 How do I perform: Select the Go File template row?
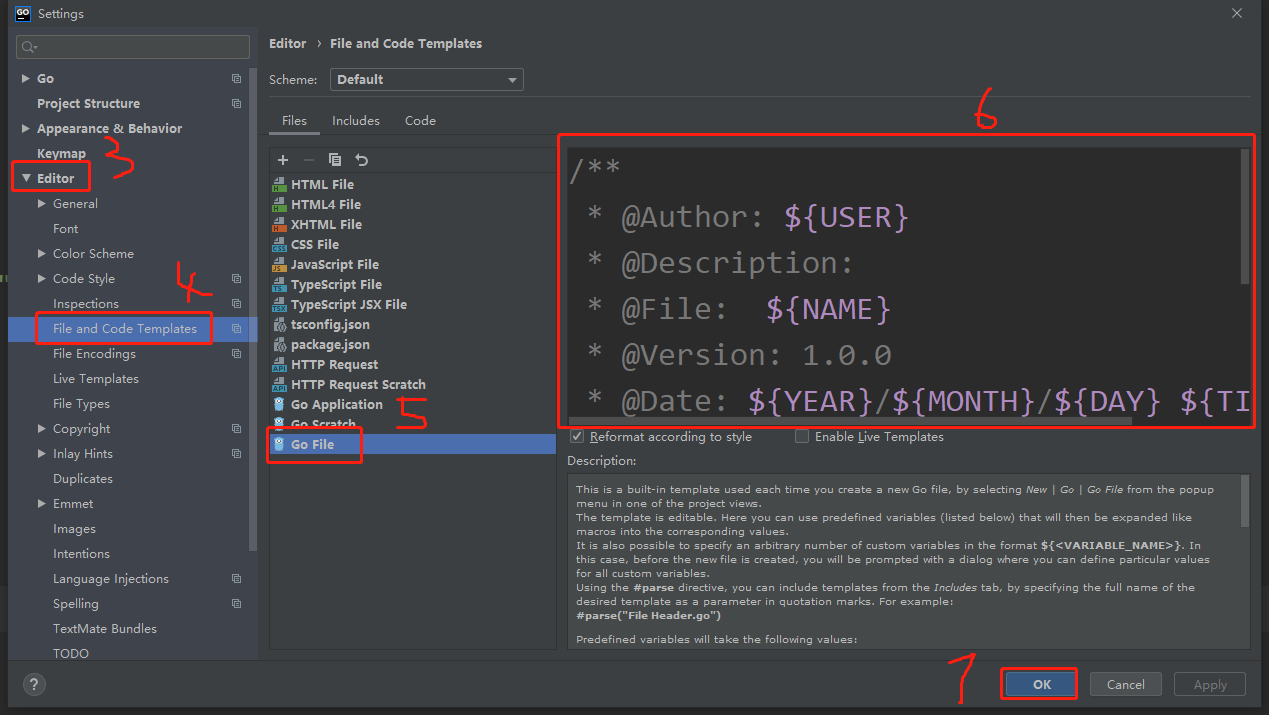coord(411,444)
